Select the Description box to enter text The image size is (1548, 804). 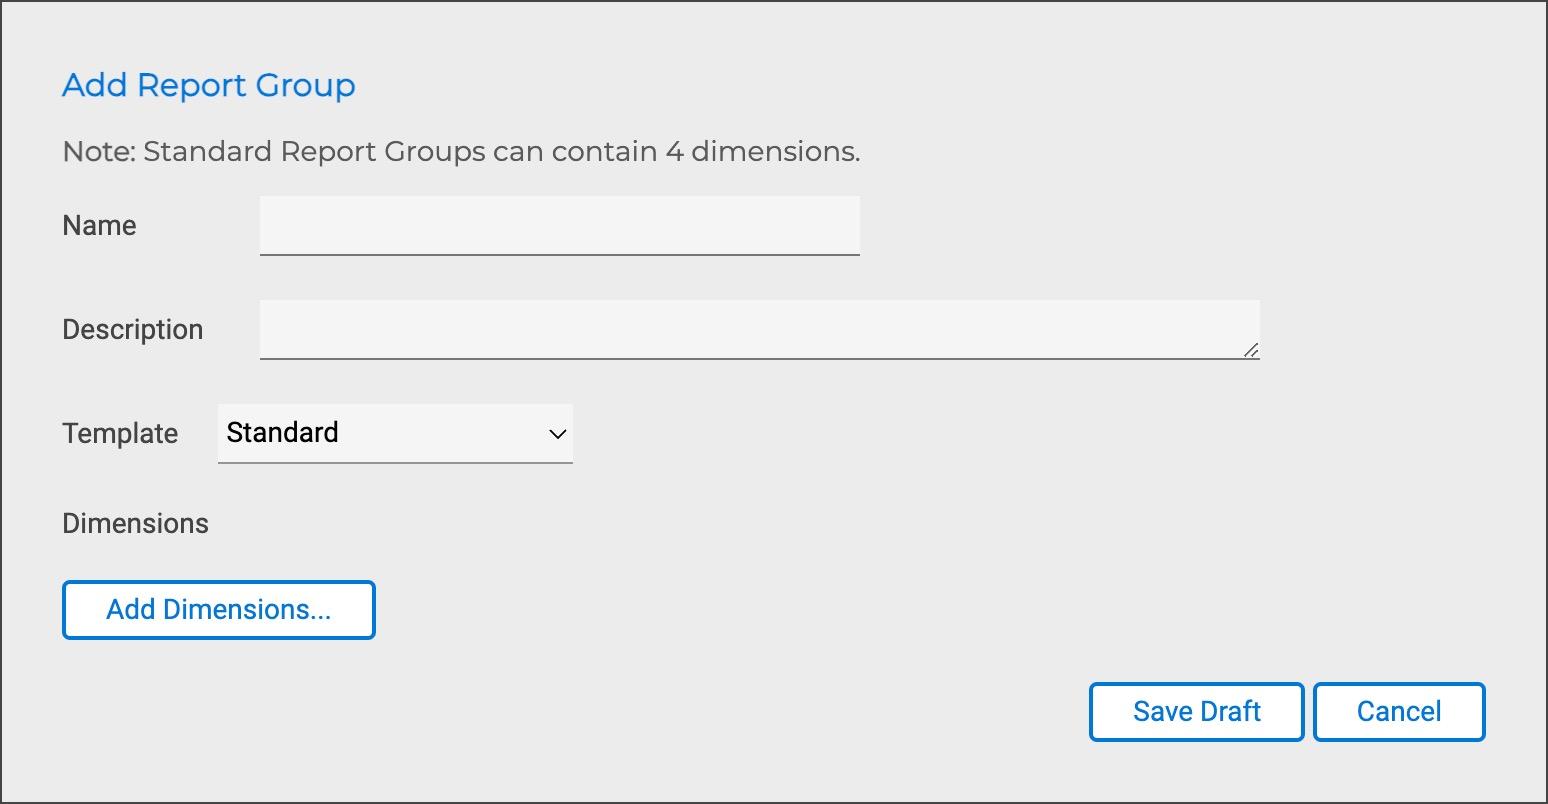coord(759,329)
